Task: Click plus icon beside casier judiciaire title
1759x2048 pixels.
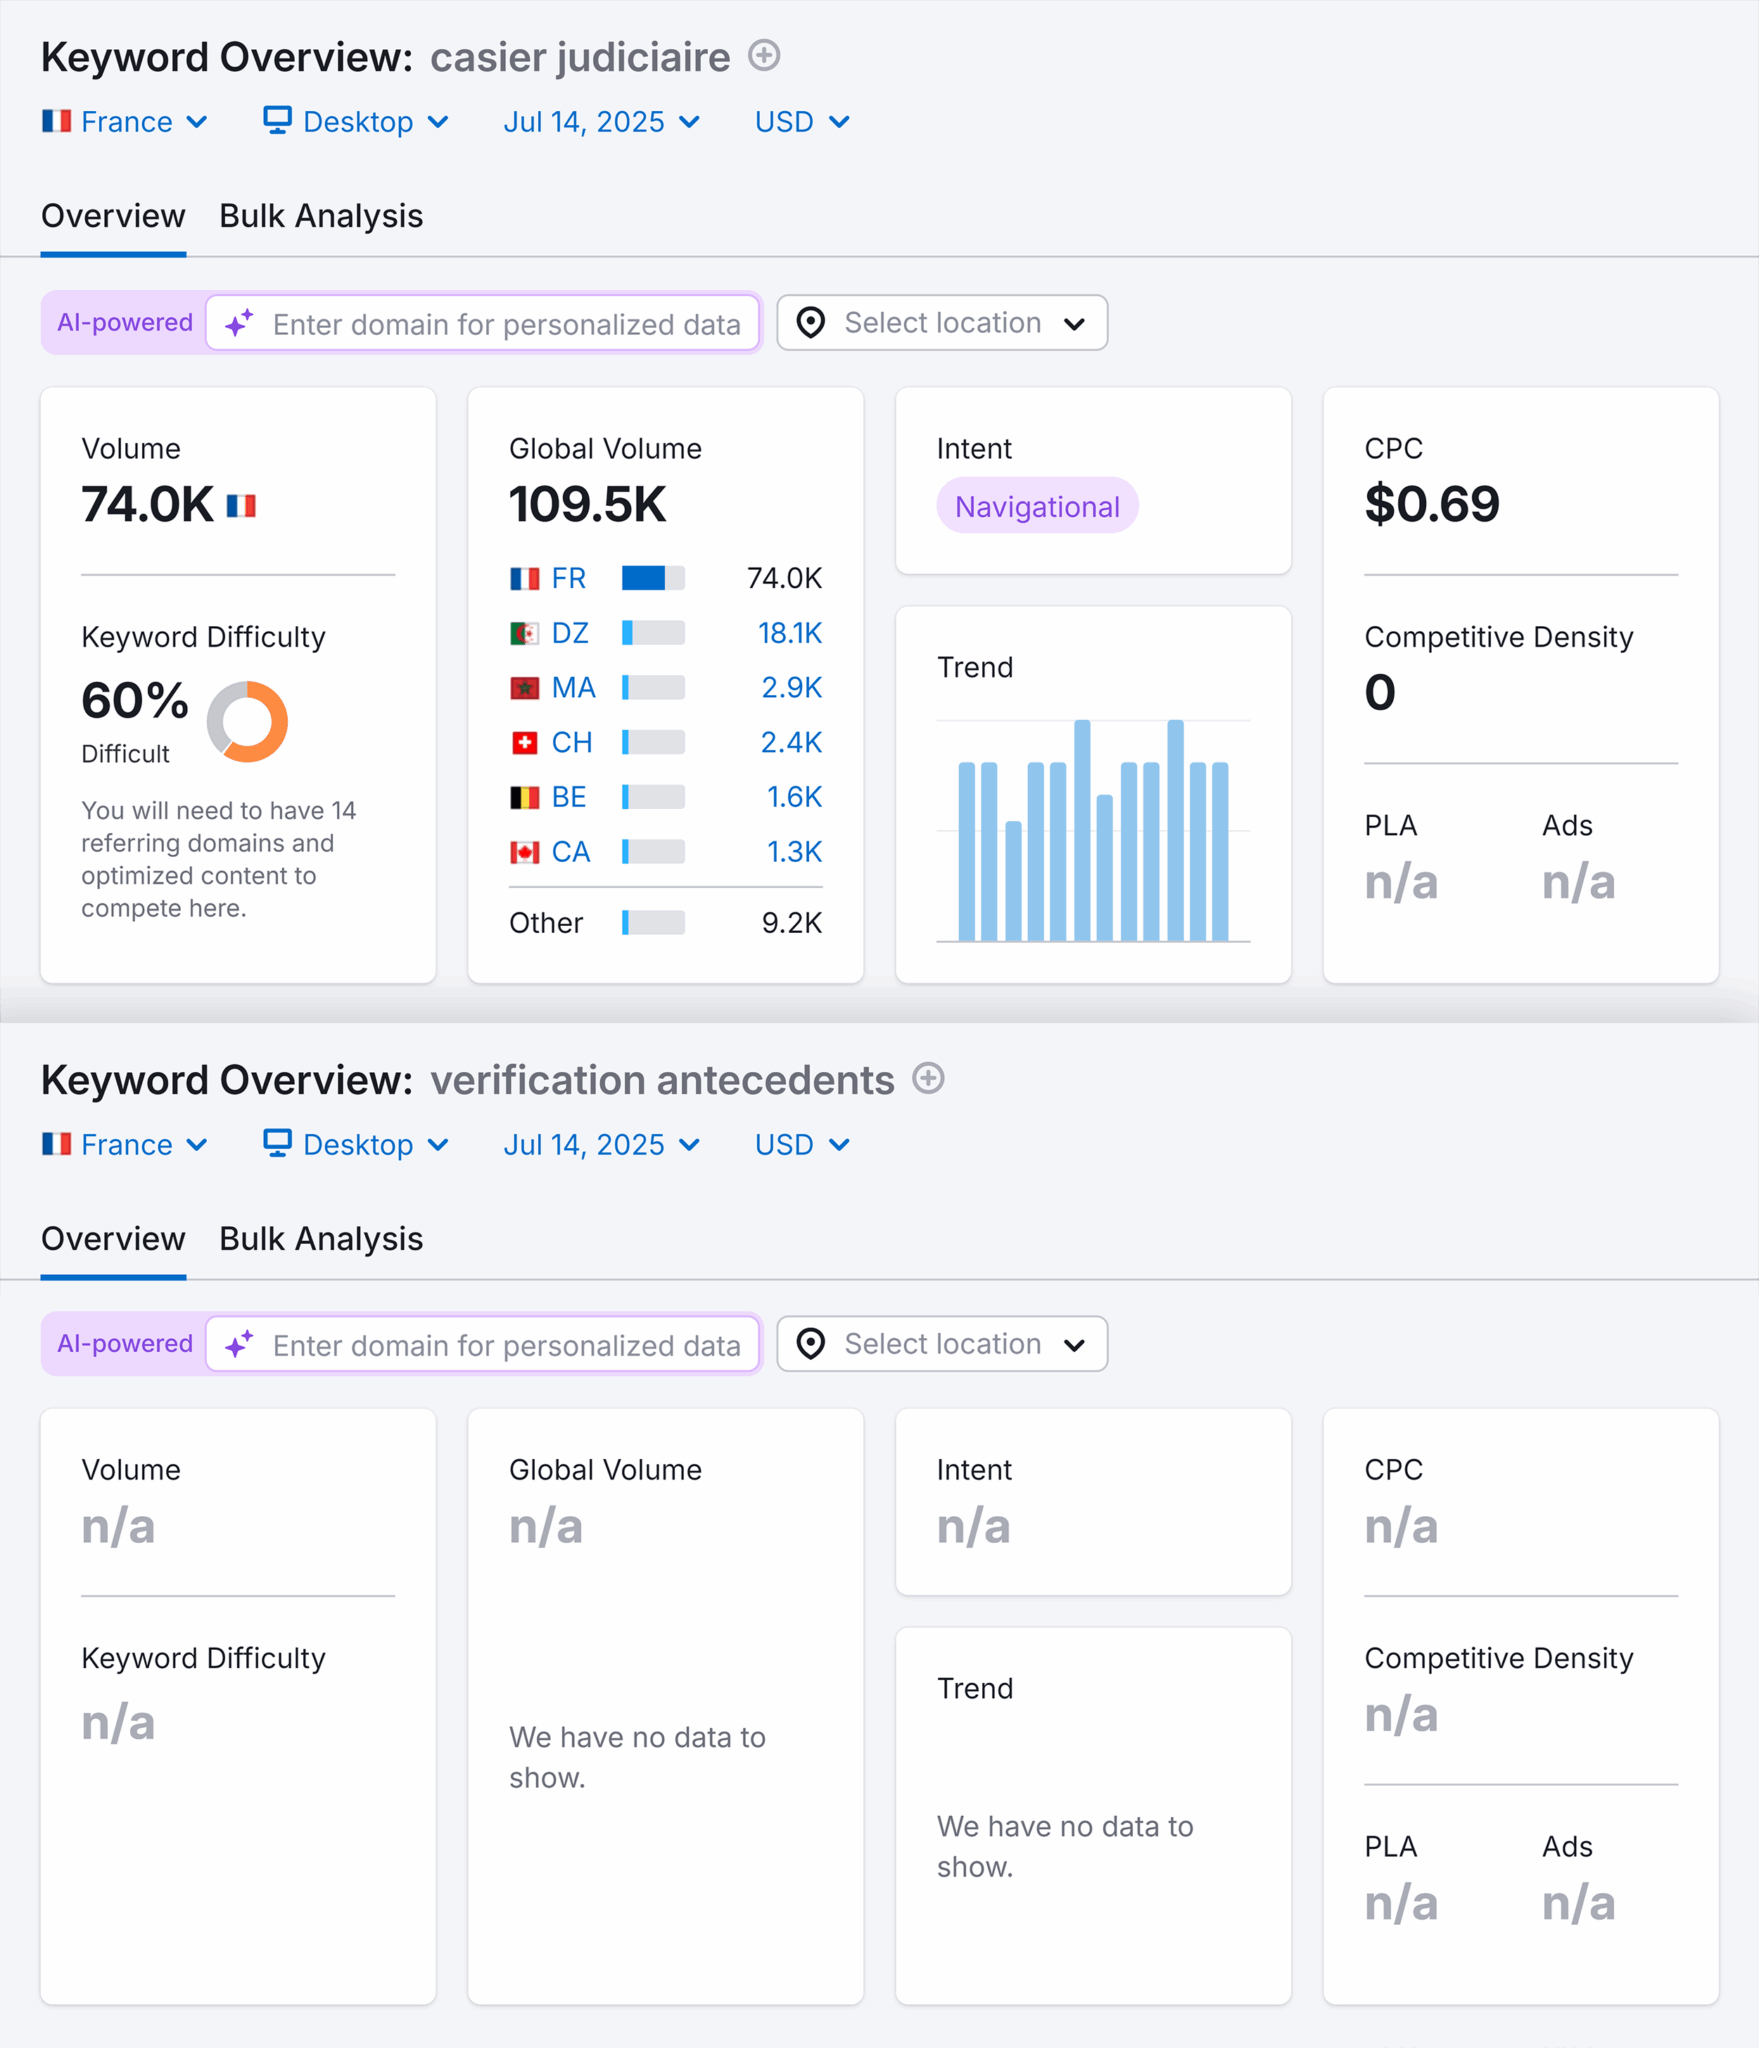Action: [x=764, y=56]
